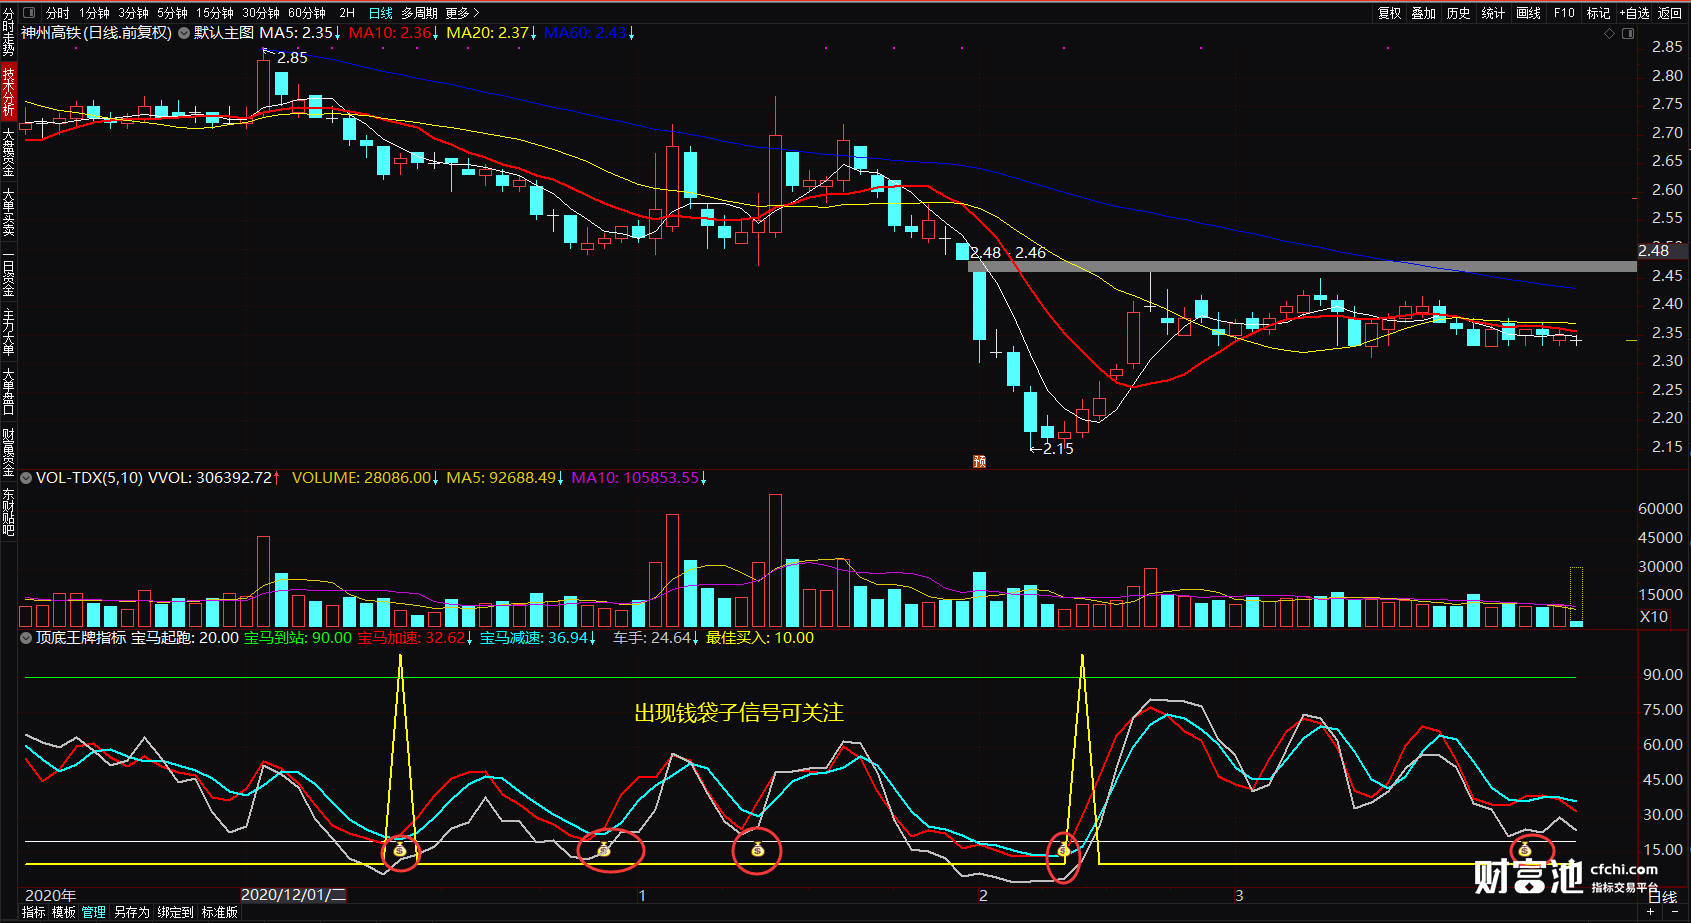The width and height of the screenshot is (1691, 923).
Task: Click the 2020/12/01 date marker
Action: pyautogui.click(x=294, y=895)
